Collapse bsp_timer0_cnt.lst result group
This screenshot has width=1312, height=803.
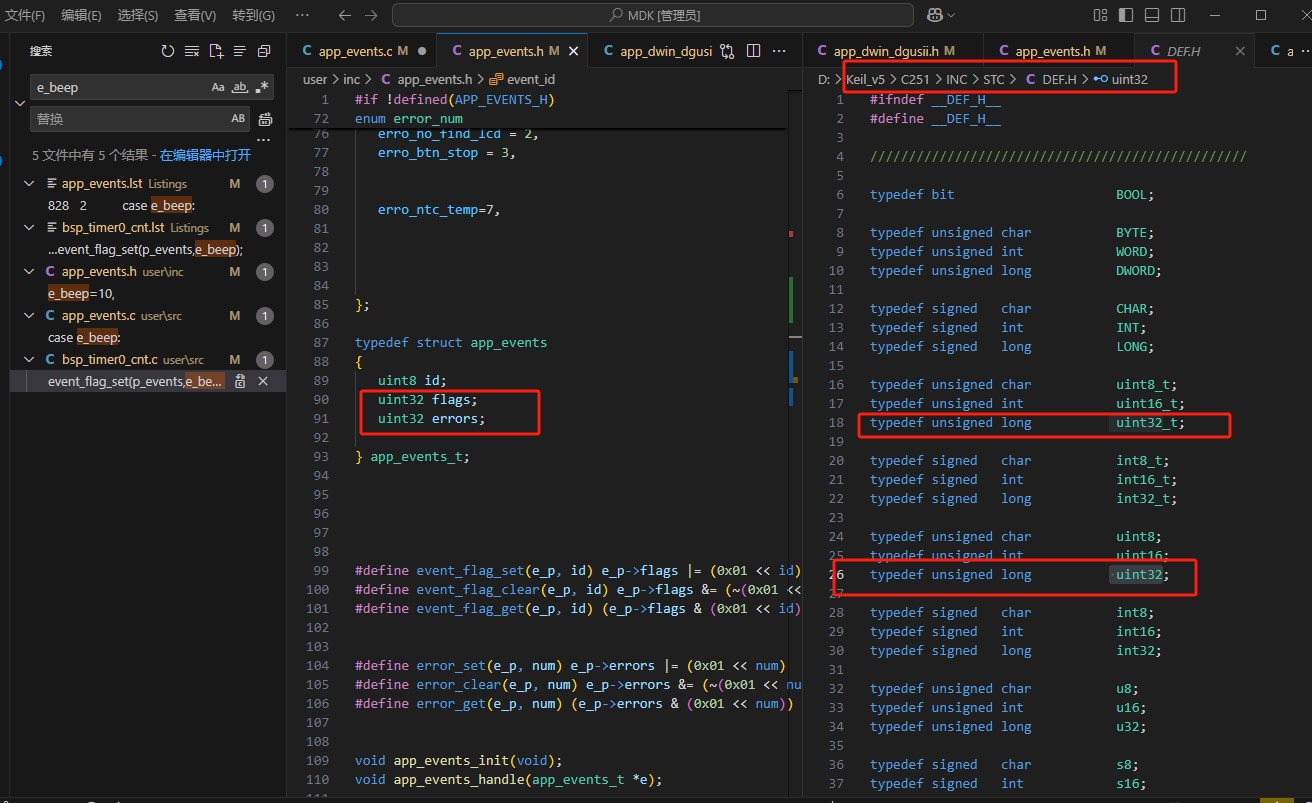tap(29, 228)
